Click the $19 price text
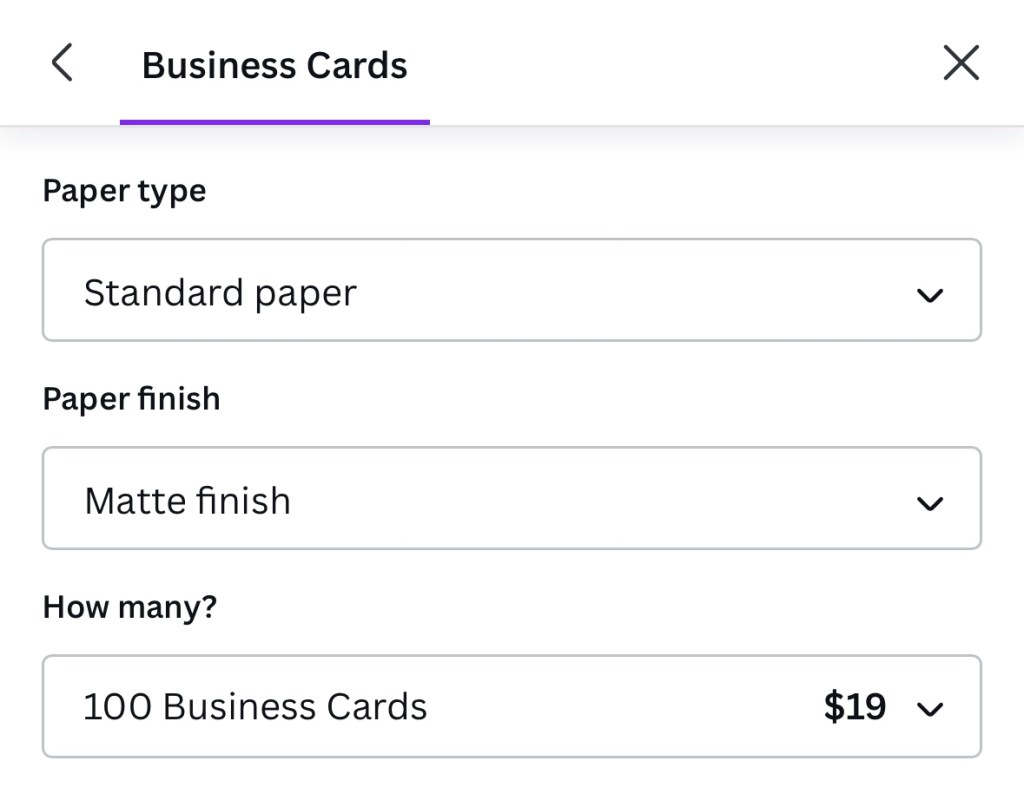 [855, 707]
